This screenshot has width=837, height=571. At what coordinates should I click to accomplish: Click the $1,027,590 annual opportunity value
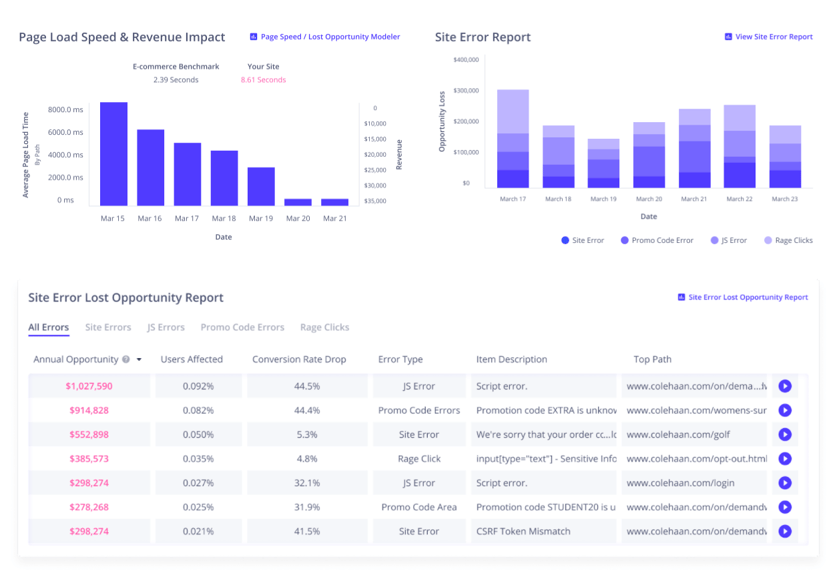[x=89, y=386]
